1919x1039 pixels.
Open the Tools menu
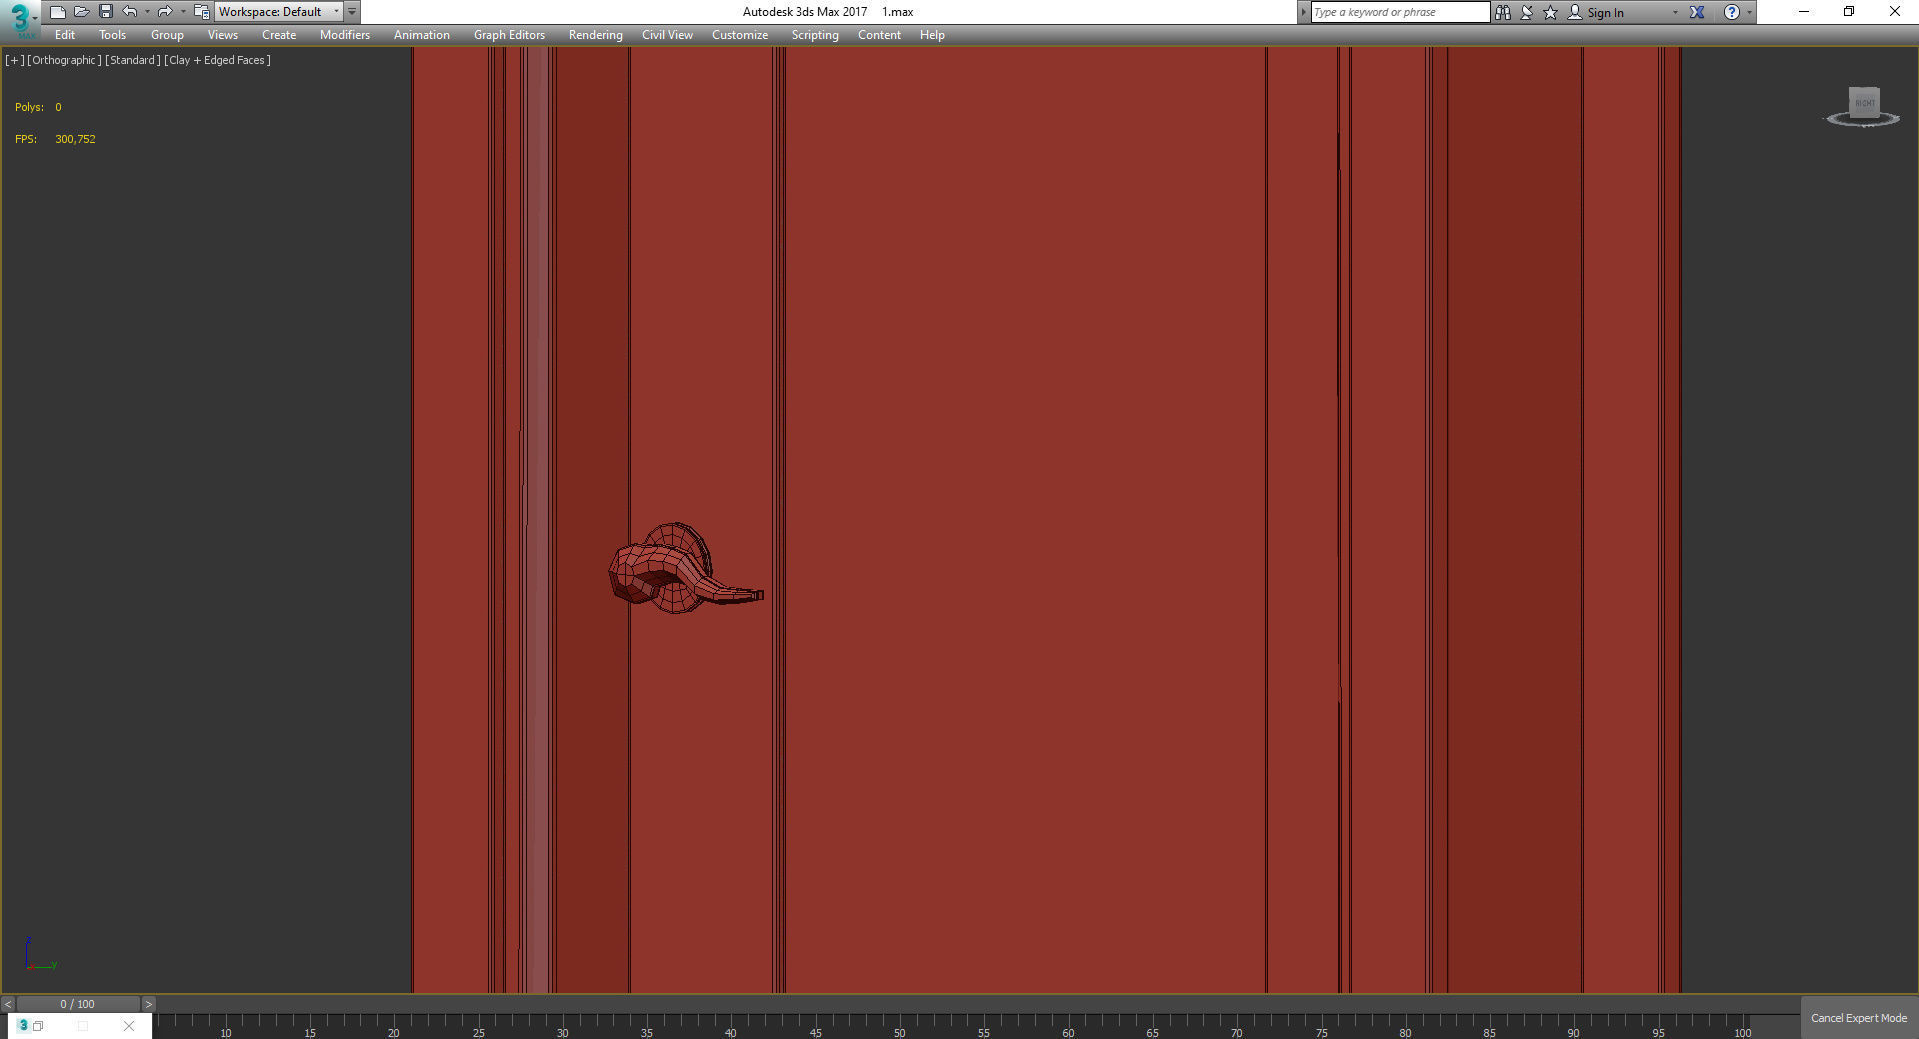click(112, 35)
